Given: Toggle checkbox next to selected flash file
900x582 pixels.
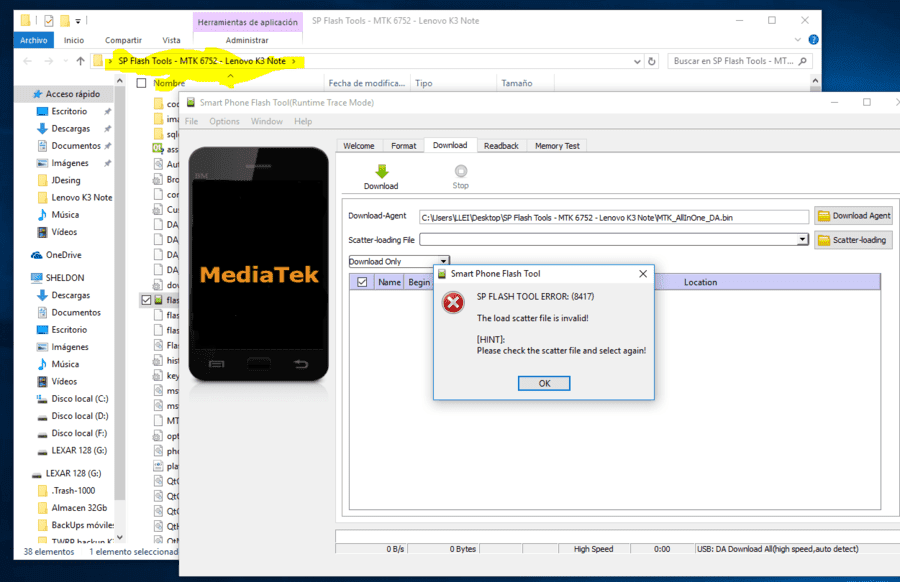Looking at the screenshot, I should click(146, 300).
